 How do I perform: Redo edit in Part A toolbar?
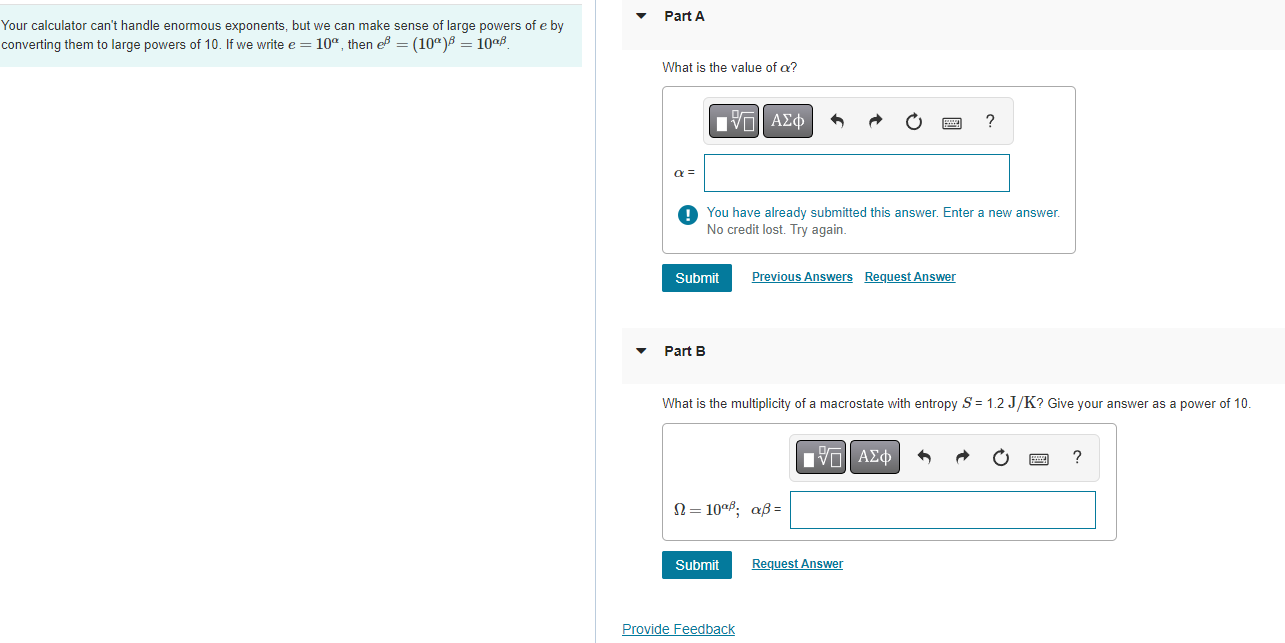click(x=876, y=122)
